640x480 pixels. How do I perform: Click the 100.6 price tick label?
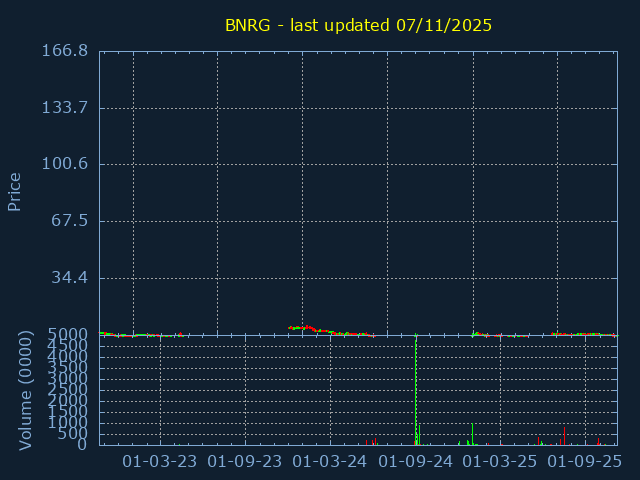pyautogui.click(x=65, y=164)
